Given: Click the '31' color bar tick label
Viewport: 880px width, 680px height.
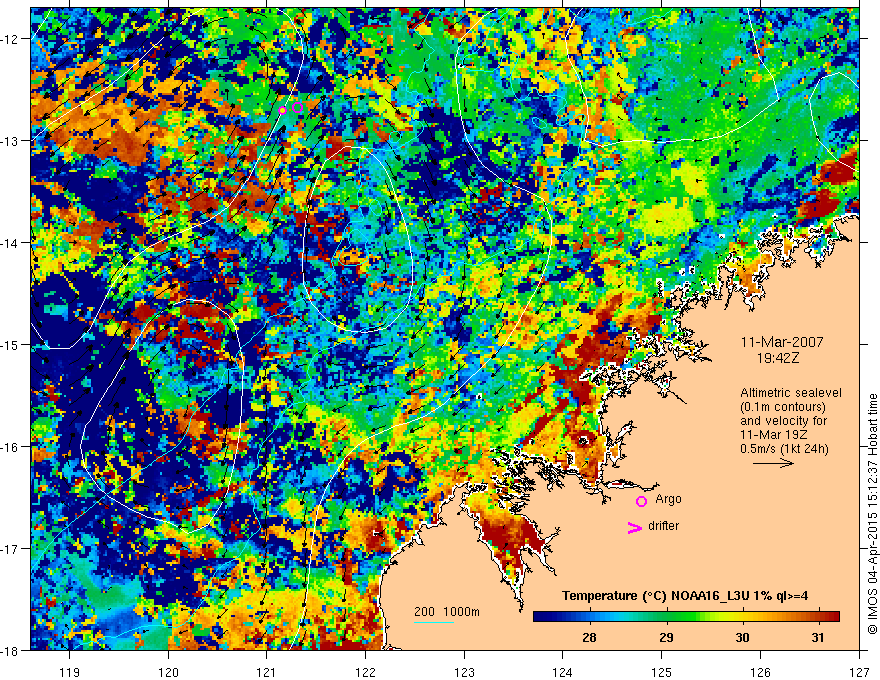Looking at the screenshot, I should [818, 637].
